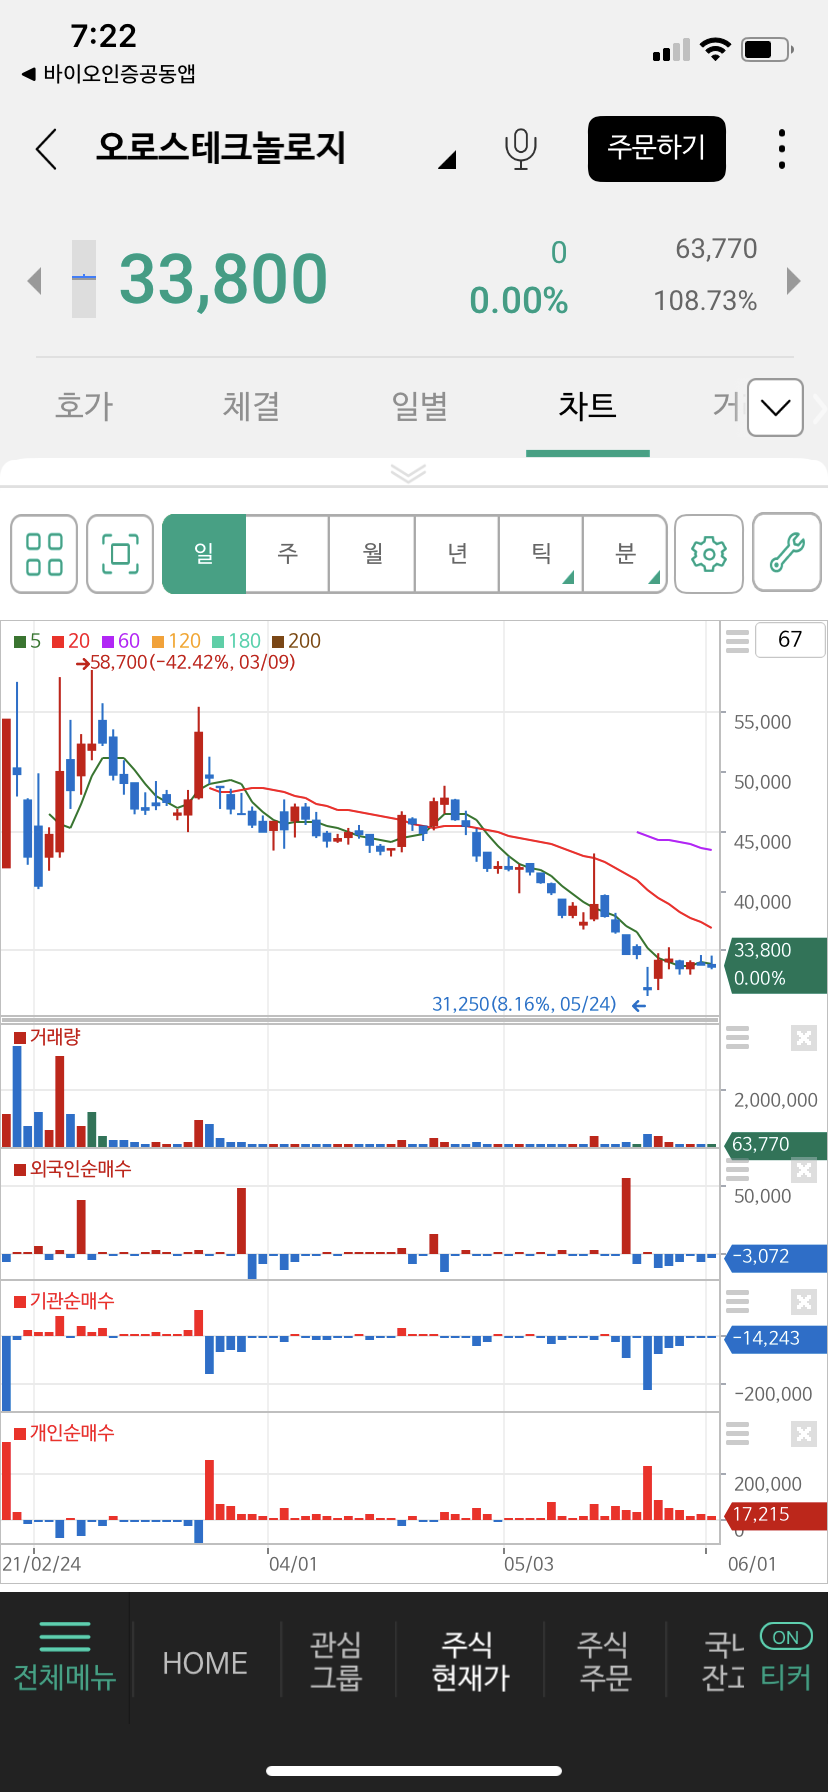Tap the 개인순매수 legend label

point(64,1433)
